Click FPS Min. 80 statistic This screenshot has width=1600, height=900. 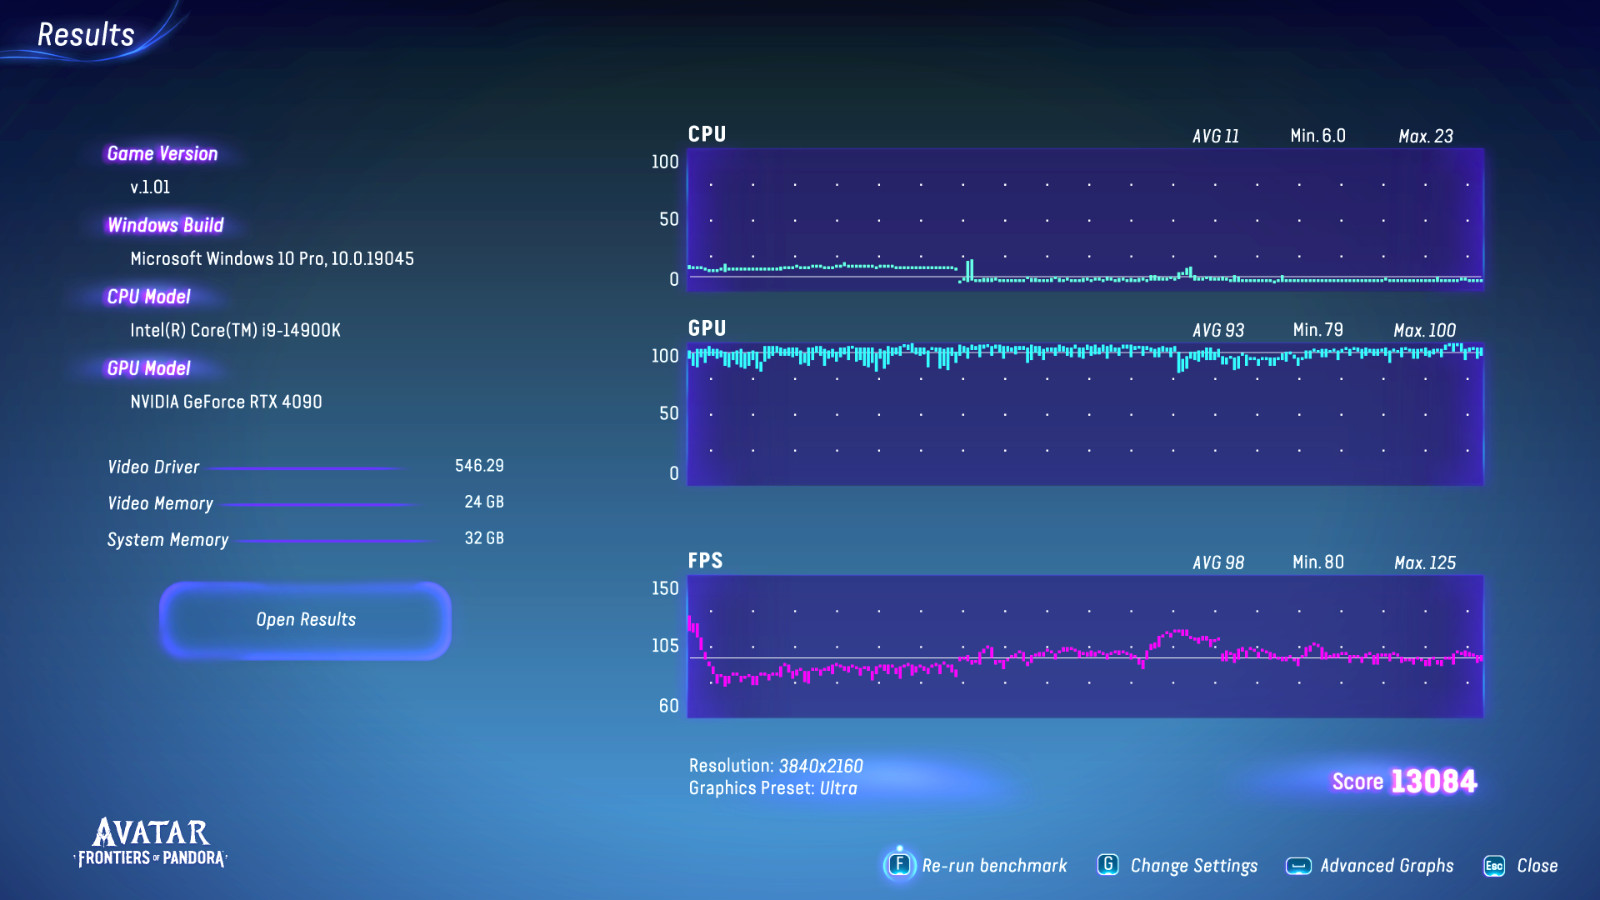[x=1318, y=562]
